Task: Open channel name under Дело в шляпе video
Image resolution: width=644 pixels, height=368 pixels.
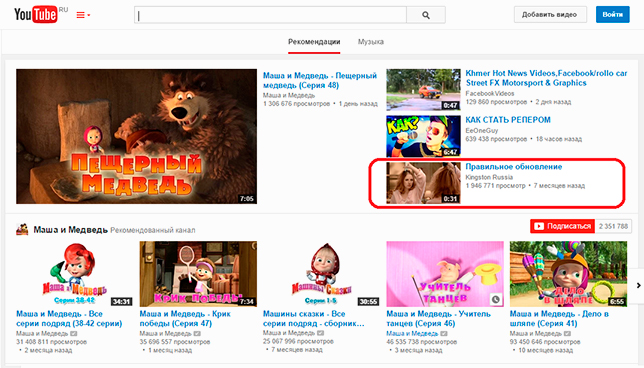Action: (536, 334)
